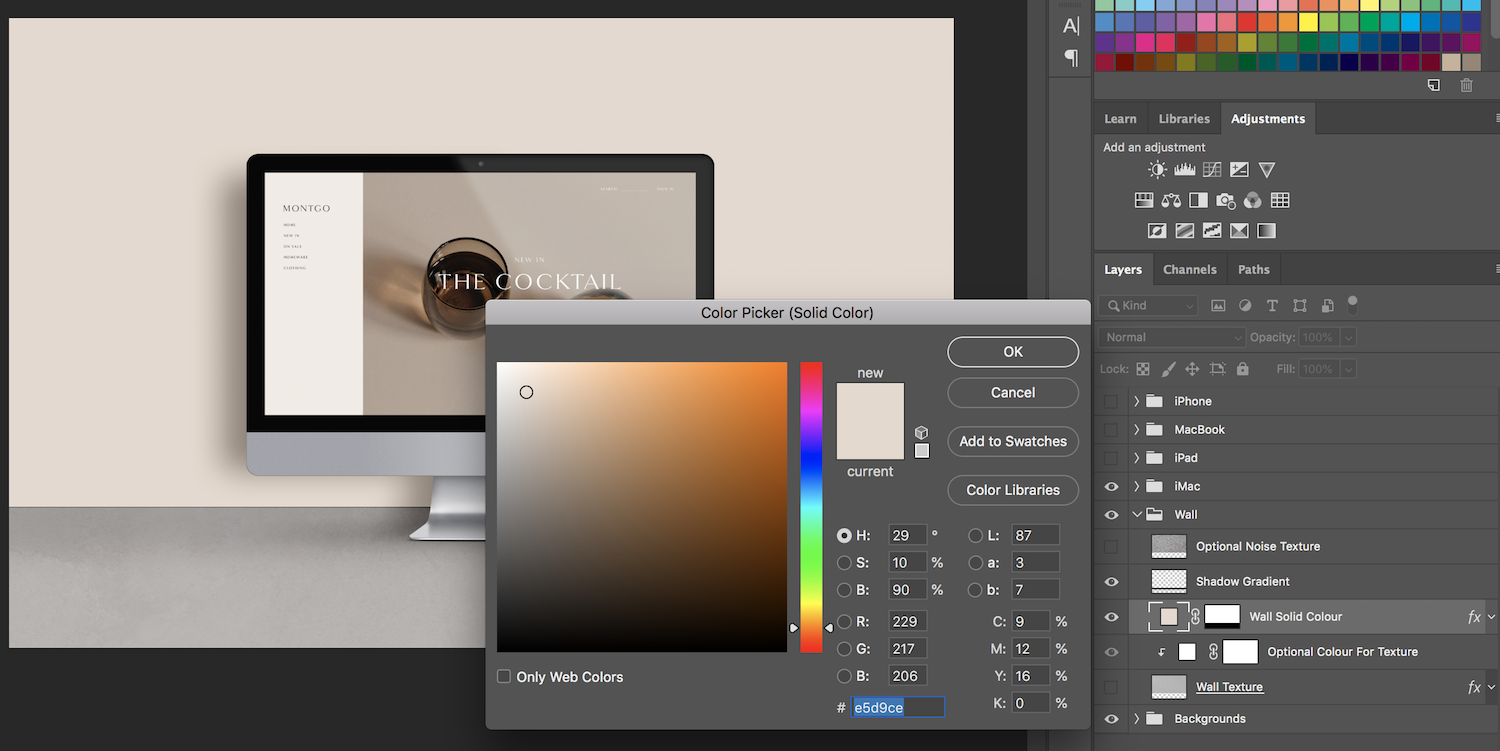Screen dimensions: 1500x751
Task: Create new swatch from Swatches panel
Action: coord(1433,85)
